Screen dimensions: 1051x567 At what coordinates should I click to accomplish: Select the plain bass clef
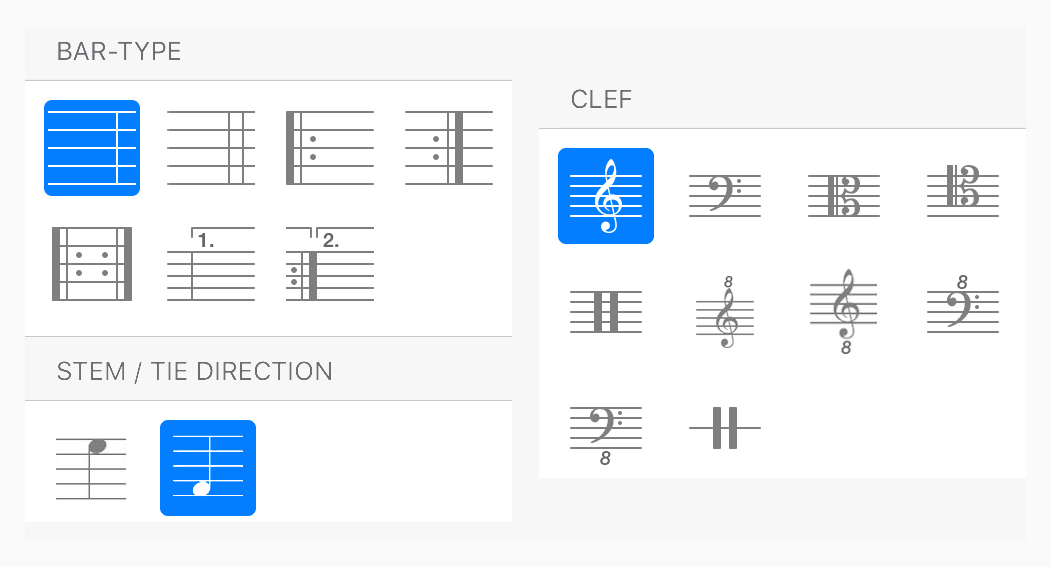(725, 196)
